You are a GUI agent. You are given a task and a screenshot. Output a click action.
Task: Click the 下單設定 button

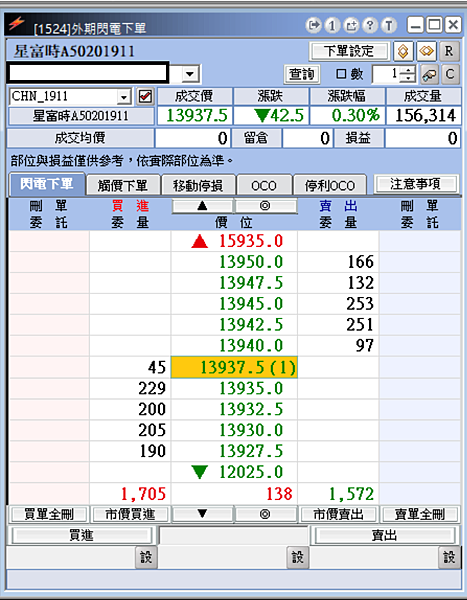[x=349, y=51]
